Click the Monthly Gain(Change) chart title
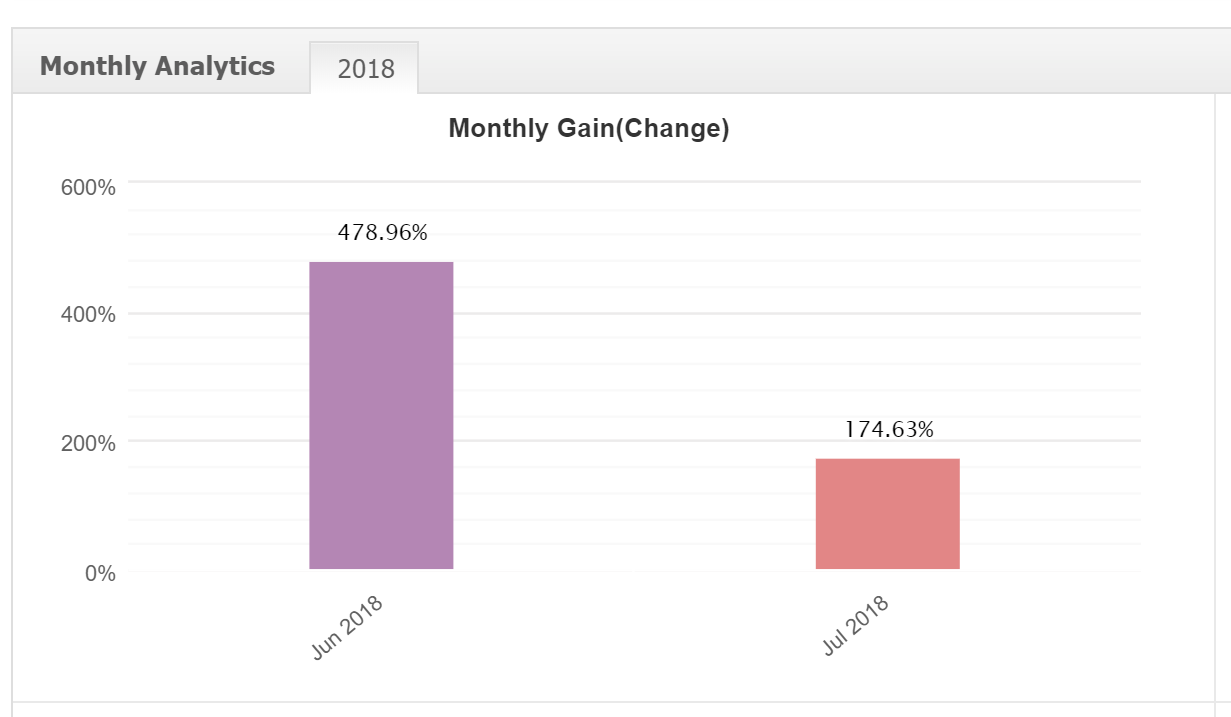This screenshot has height=717, width=1231. point(588,129)
